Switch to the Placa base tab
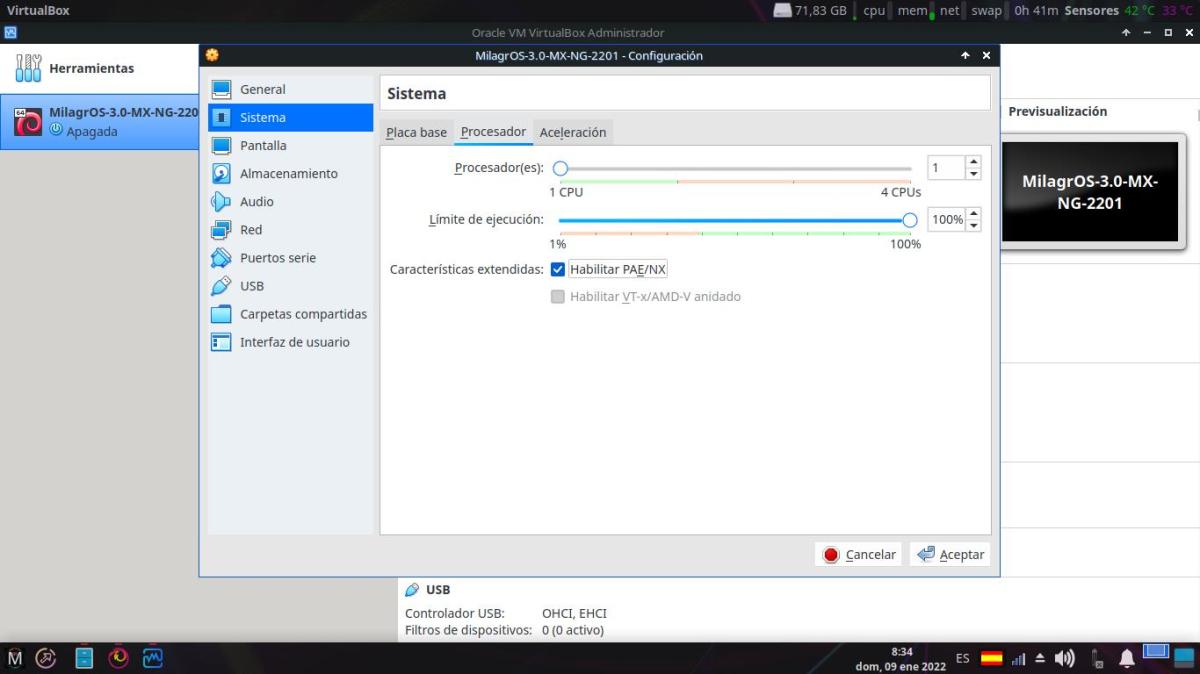1200x674 pixels. [416, 132]
